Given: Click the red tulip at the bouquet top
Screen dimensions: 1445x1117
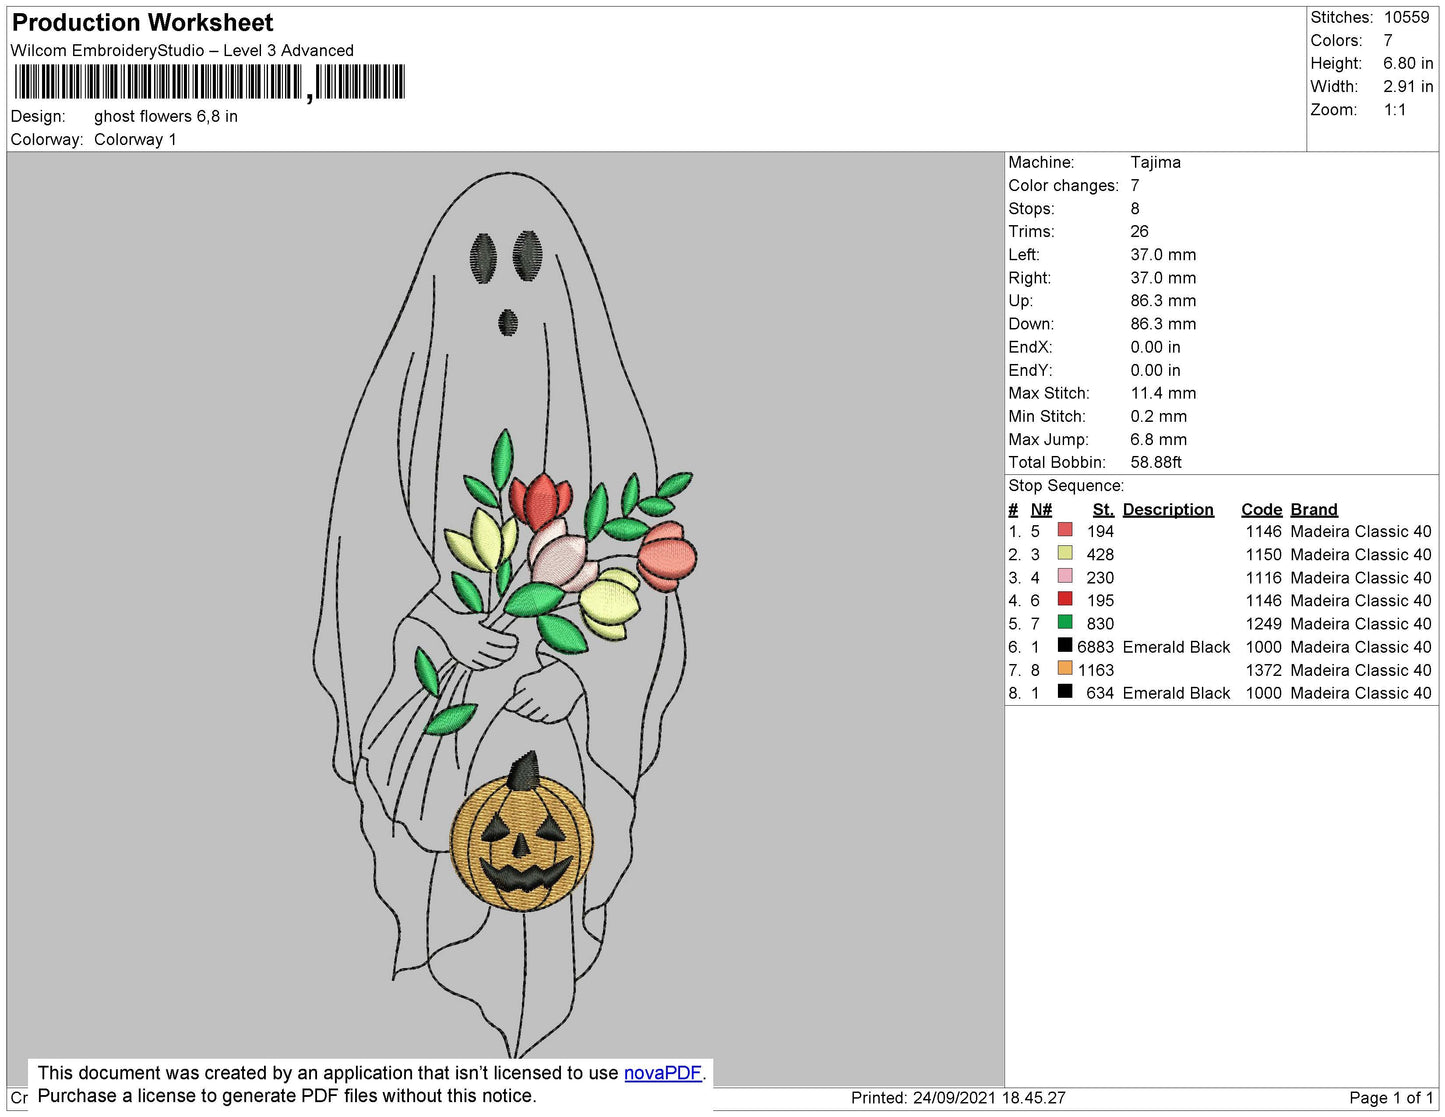Looking at the screenshot, I should click(539, 501).
